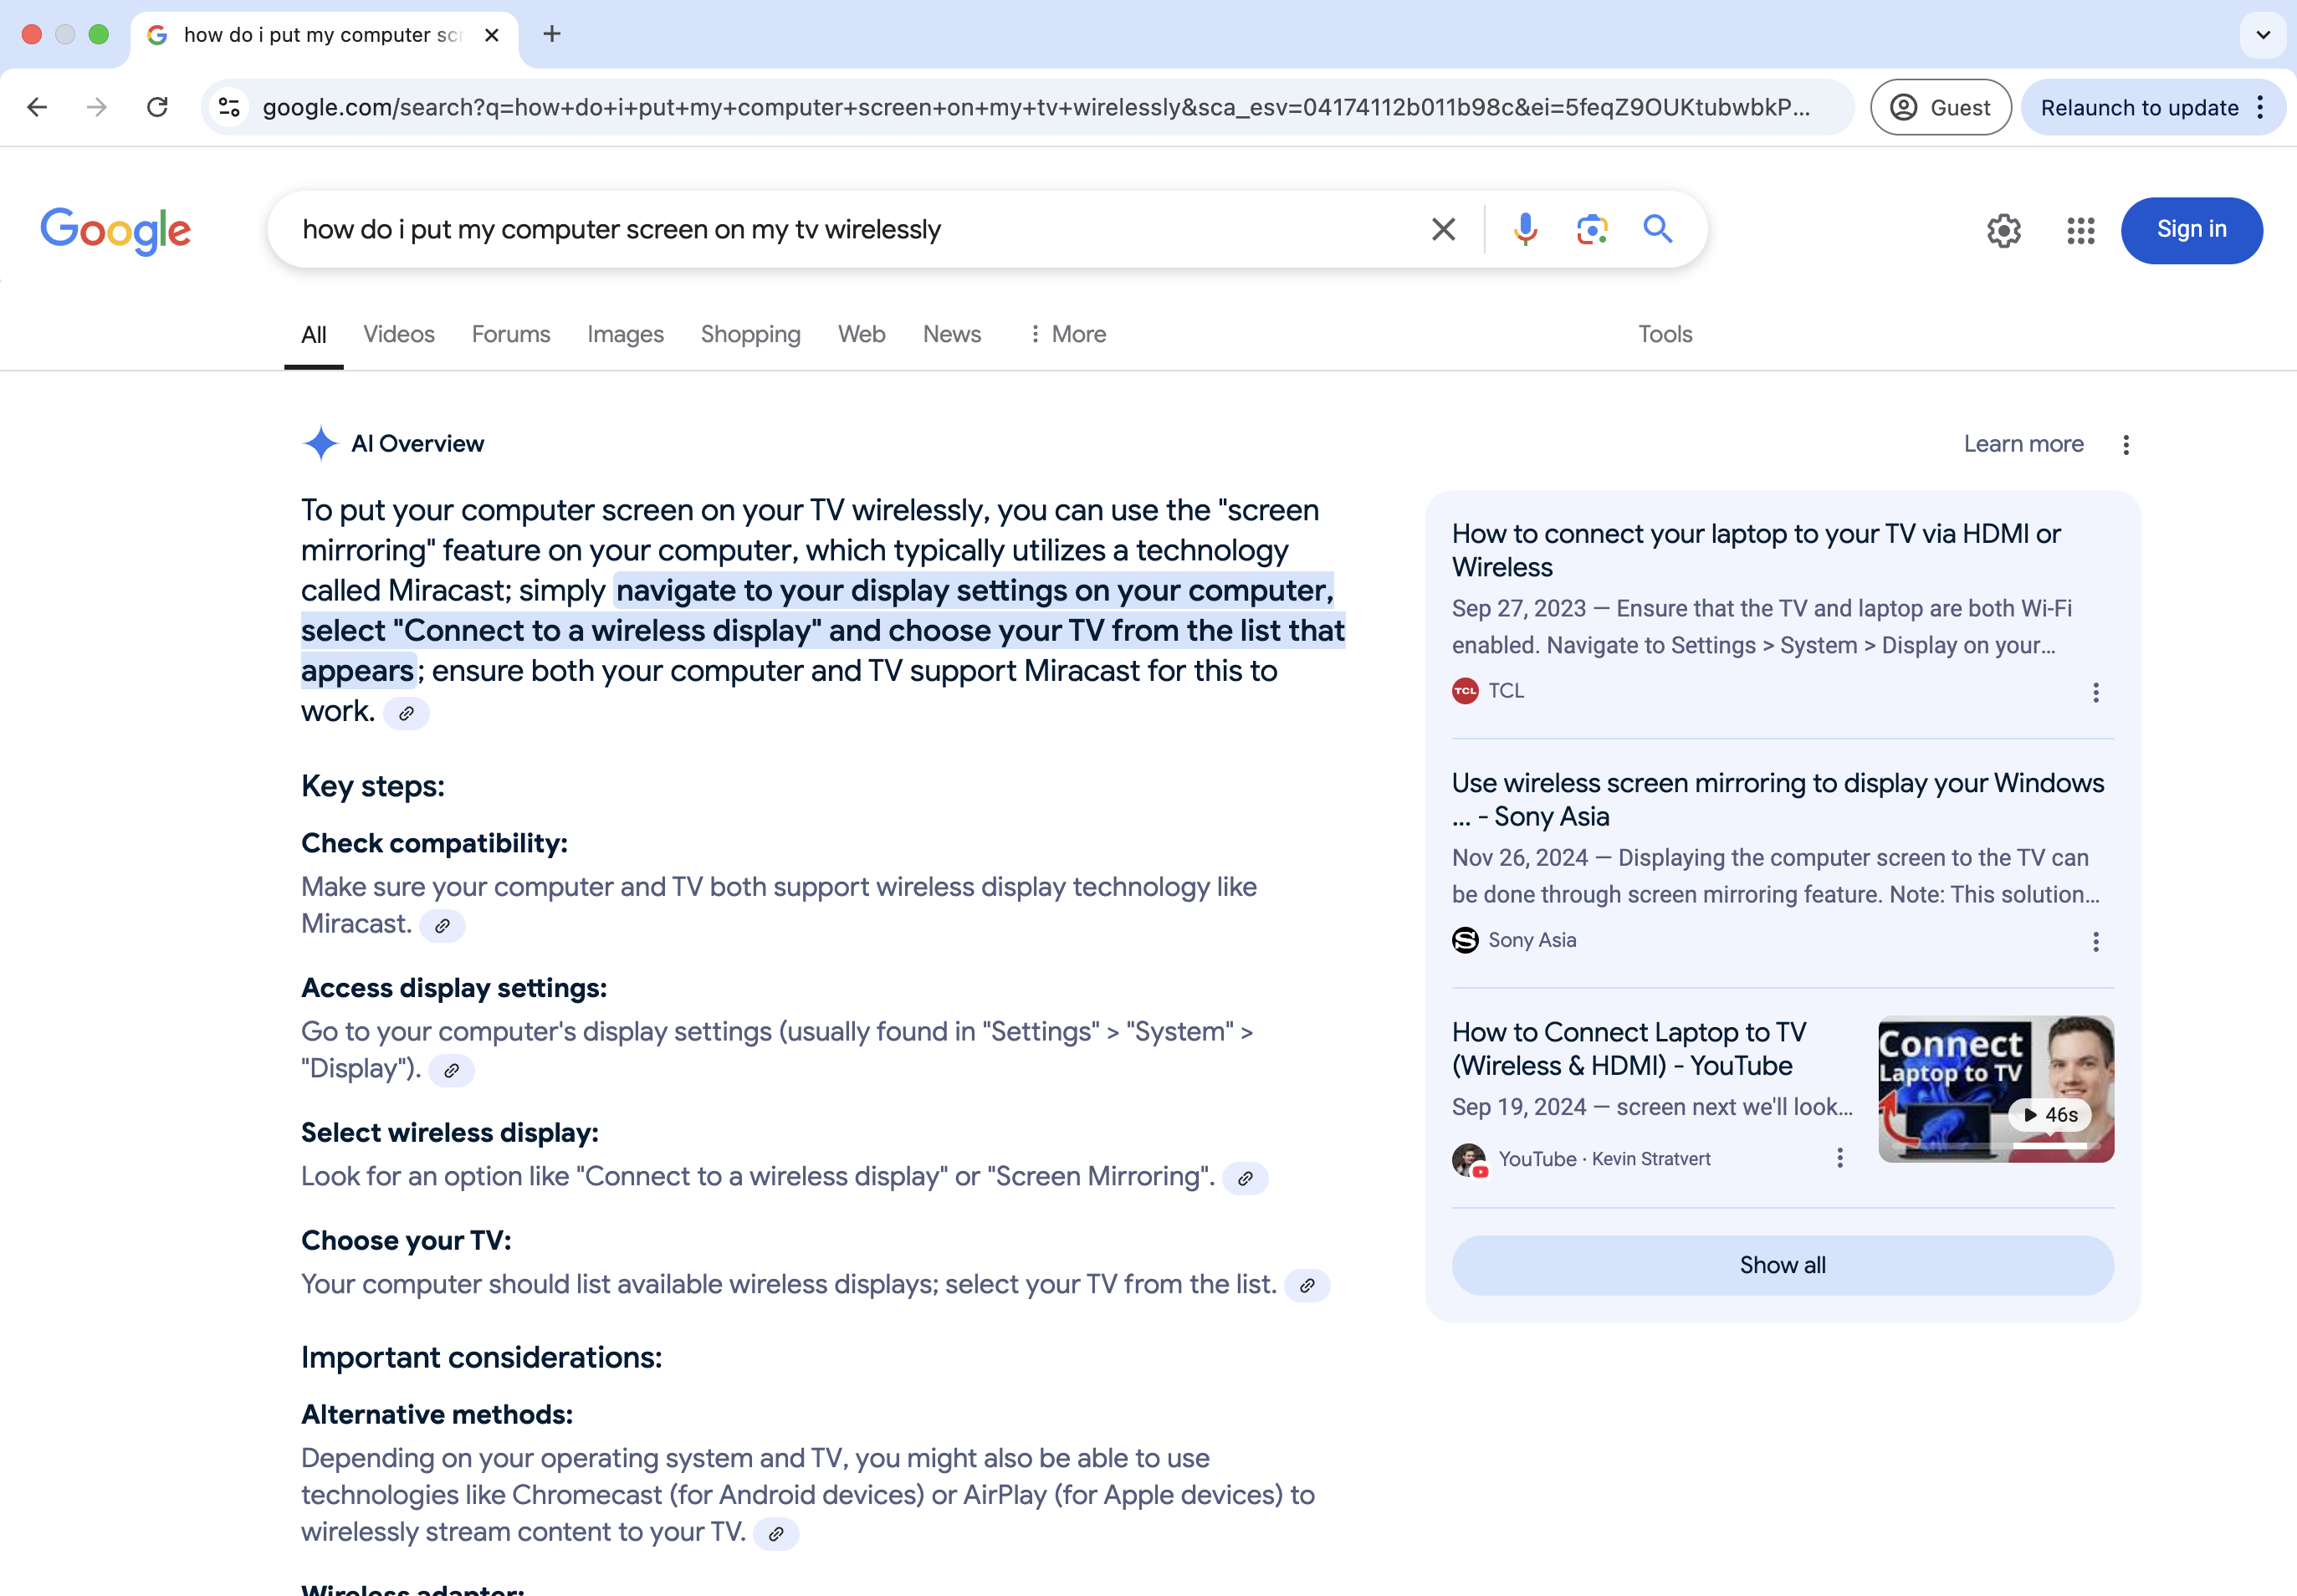Click the 'Important considerations:' heading
Viewport: 2297px width, 1596px height.
click(x=481, y=1357)
